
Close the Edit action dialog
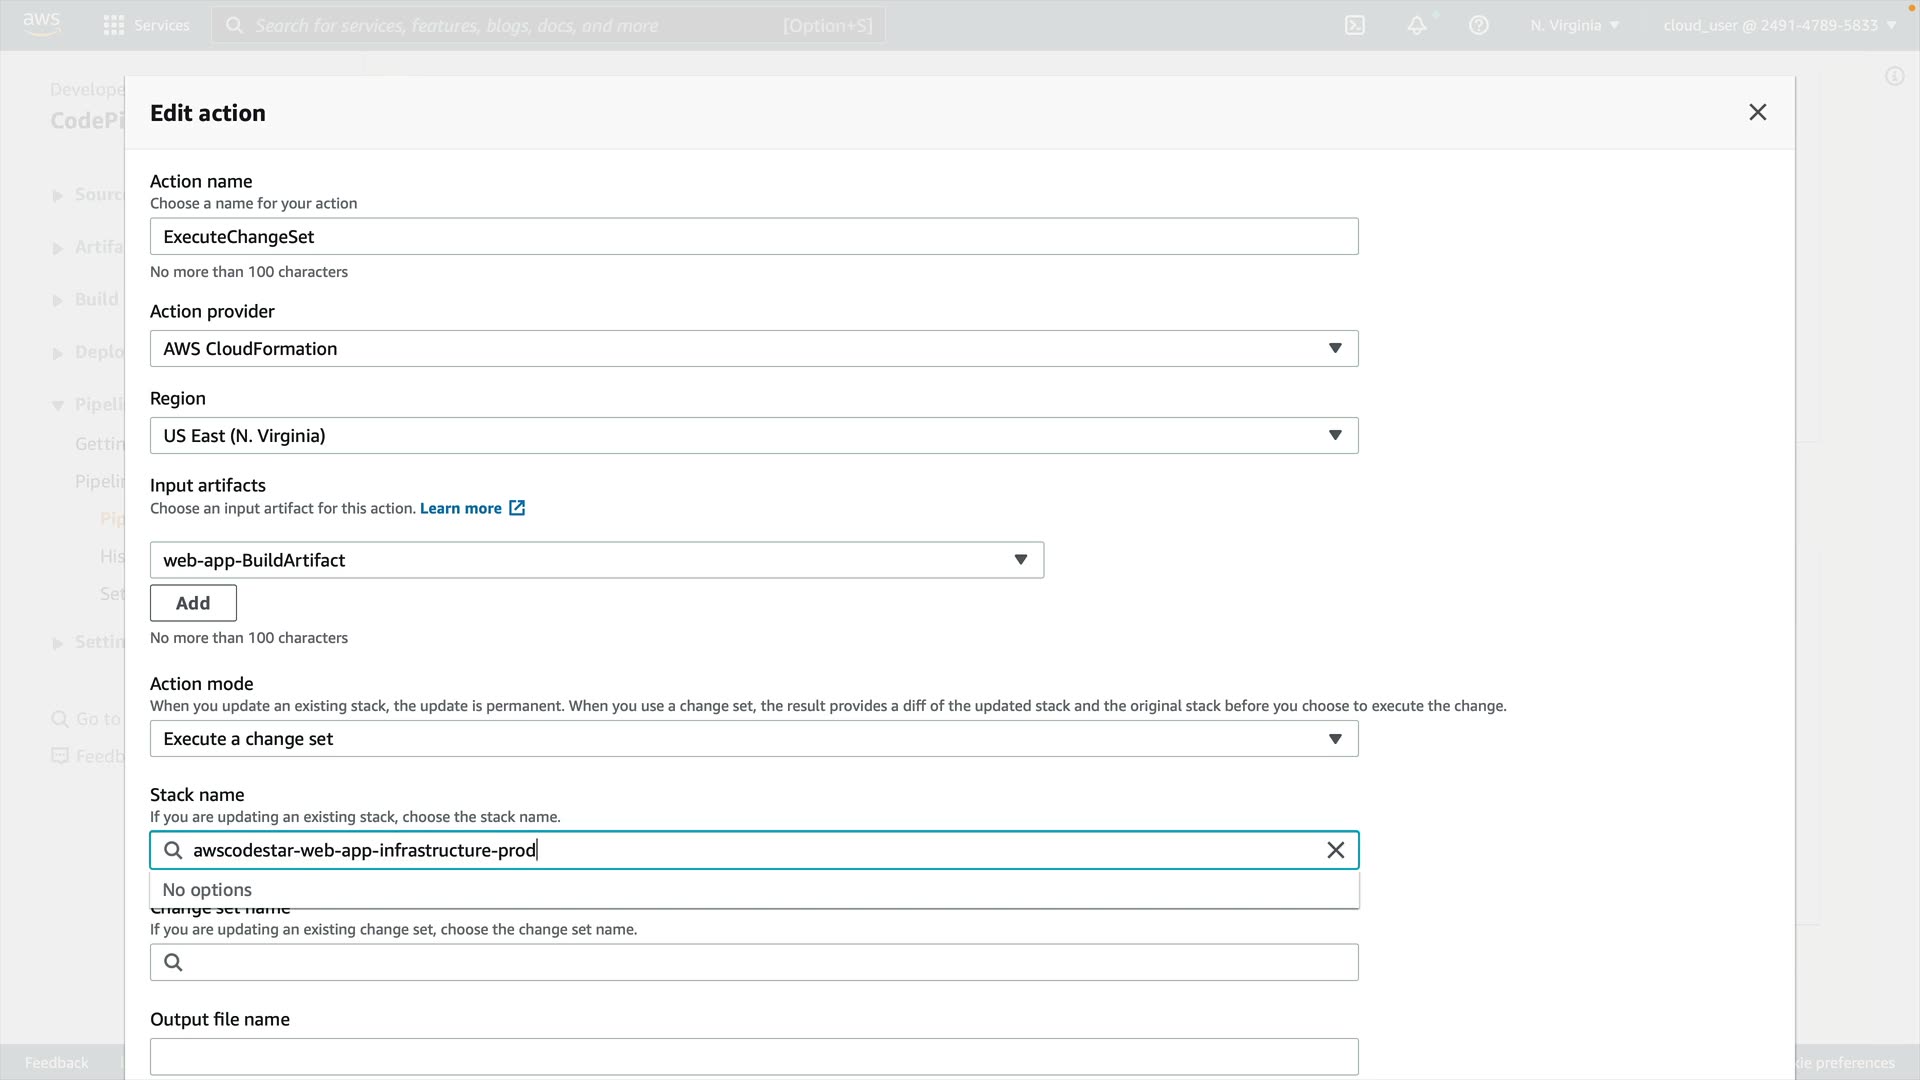(1758, 112)
